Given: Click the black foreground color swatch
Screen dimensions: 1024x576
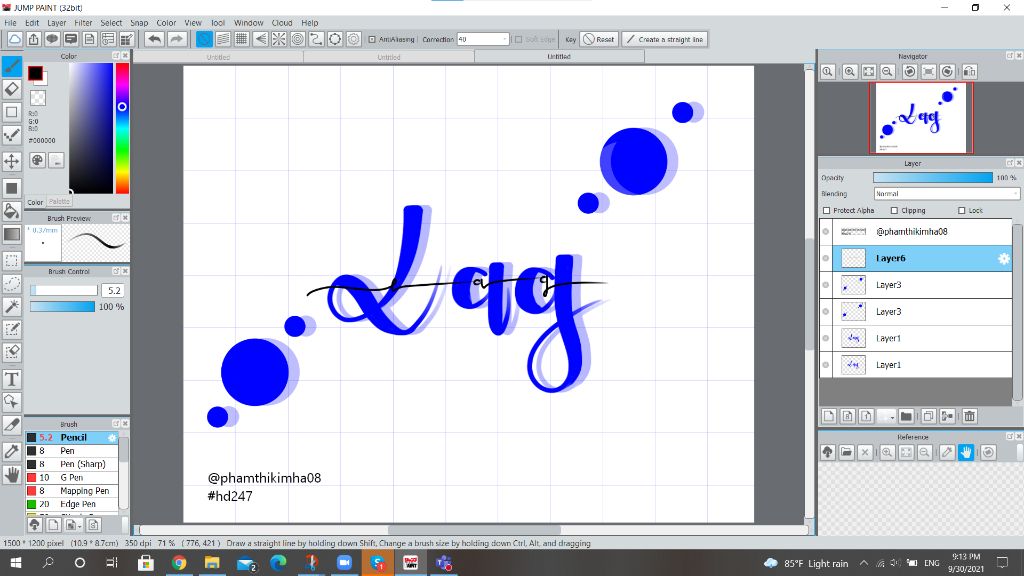Looking at the screenshot, I should pos(35,73).
